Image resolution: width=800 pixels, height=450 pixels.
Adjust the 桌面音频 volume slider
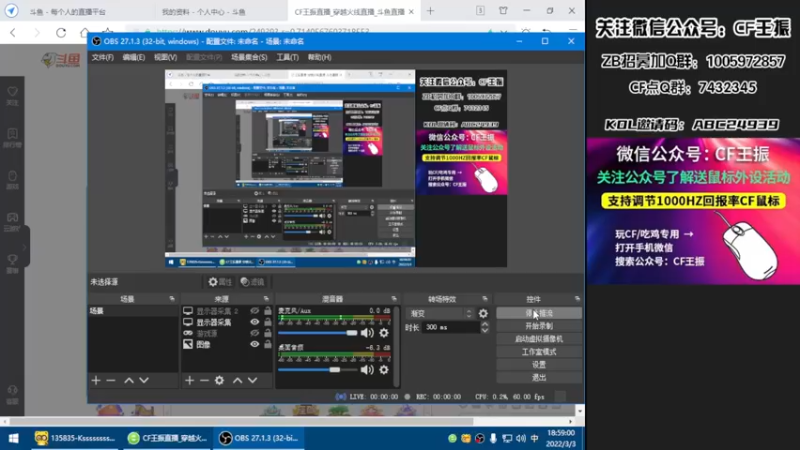pos(318,370)
